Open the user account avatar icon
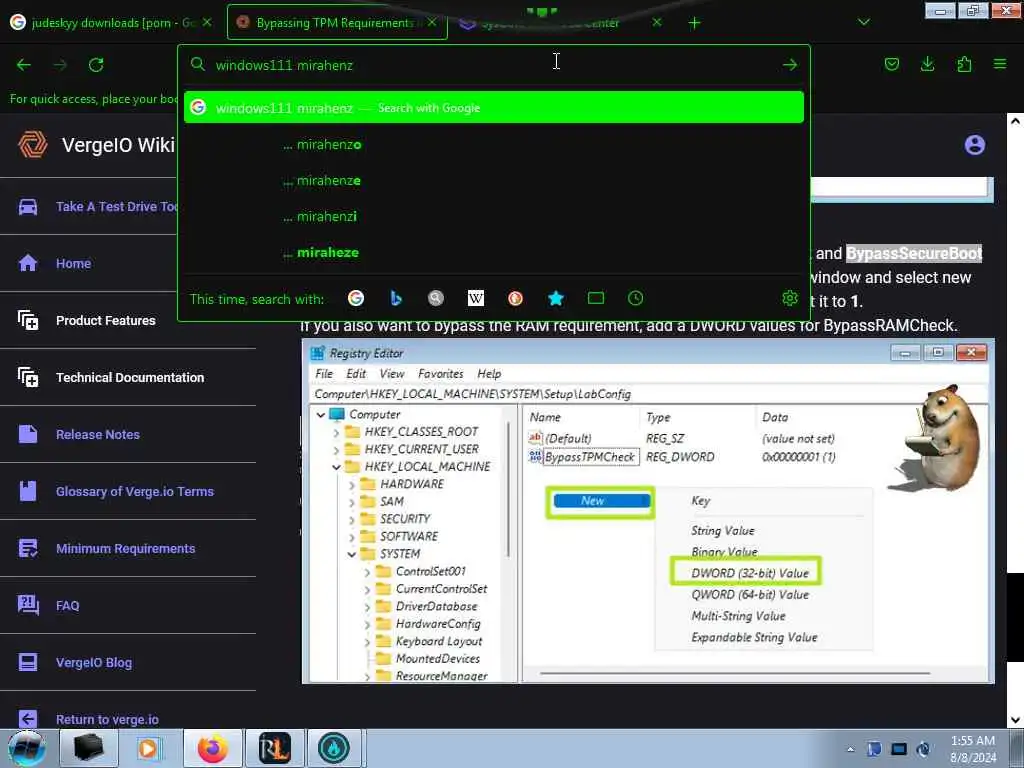 (974, 145)
